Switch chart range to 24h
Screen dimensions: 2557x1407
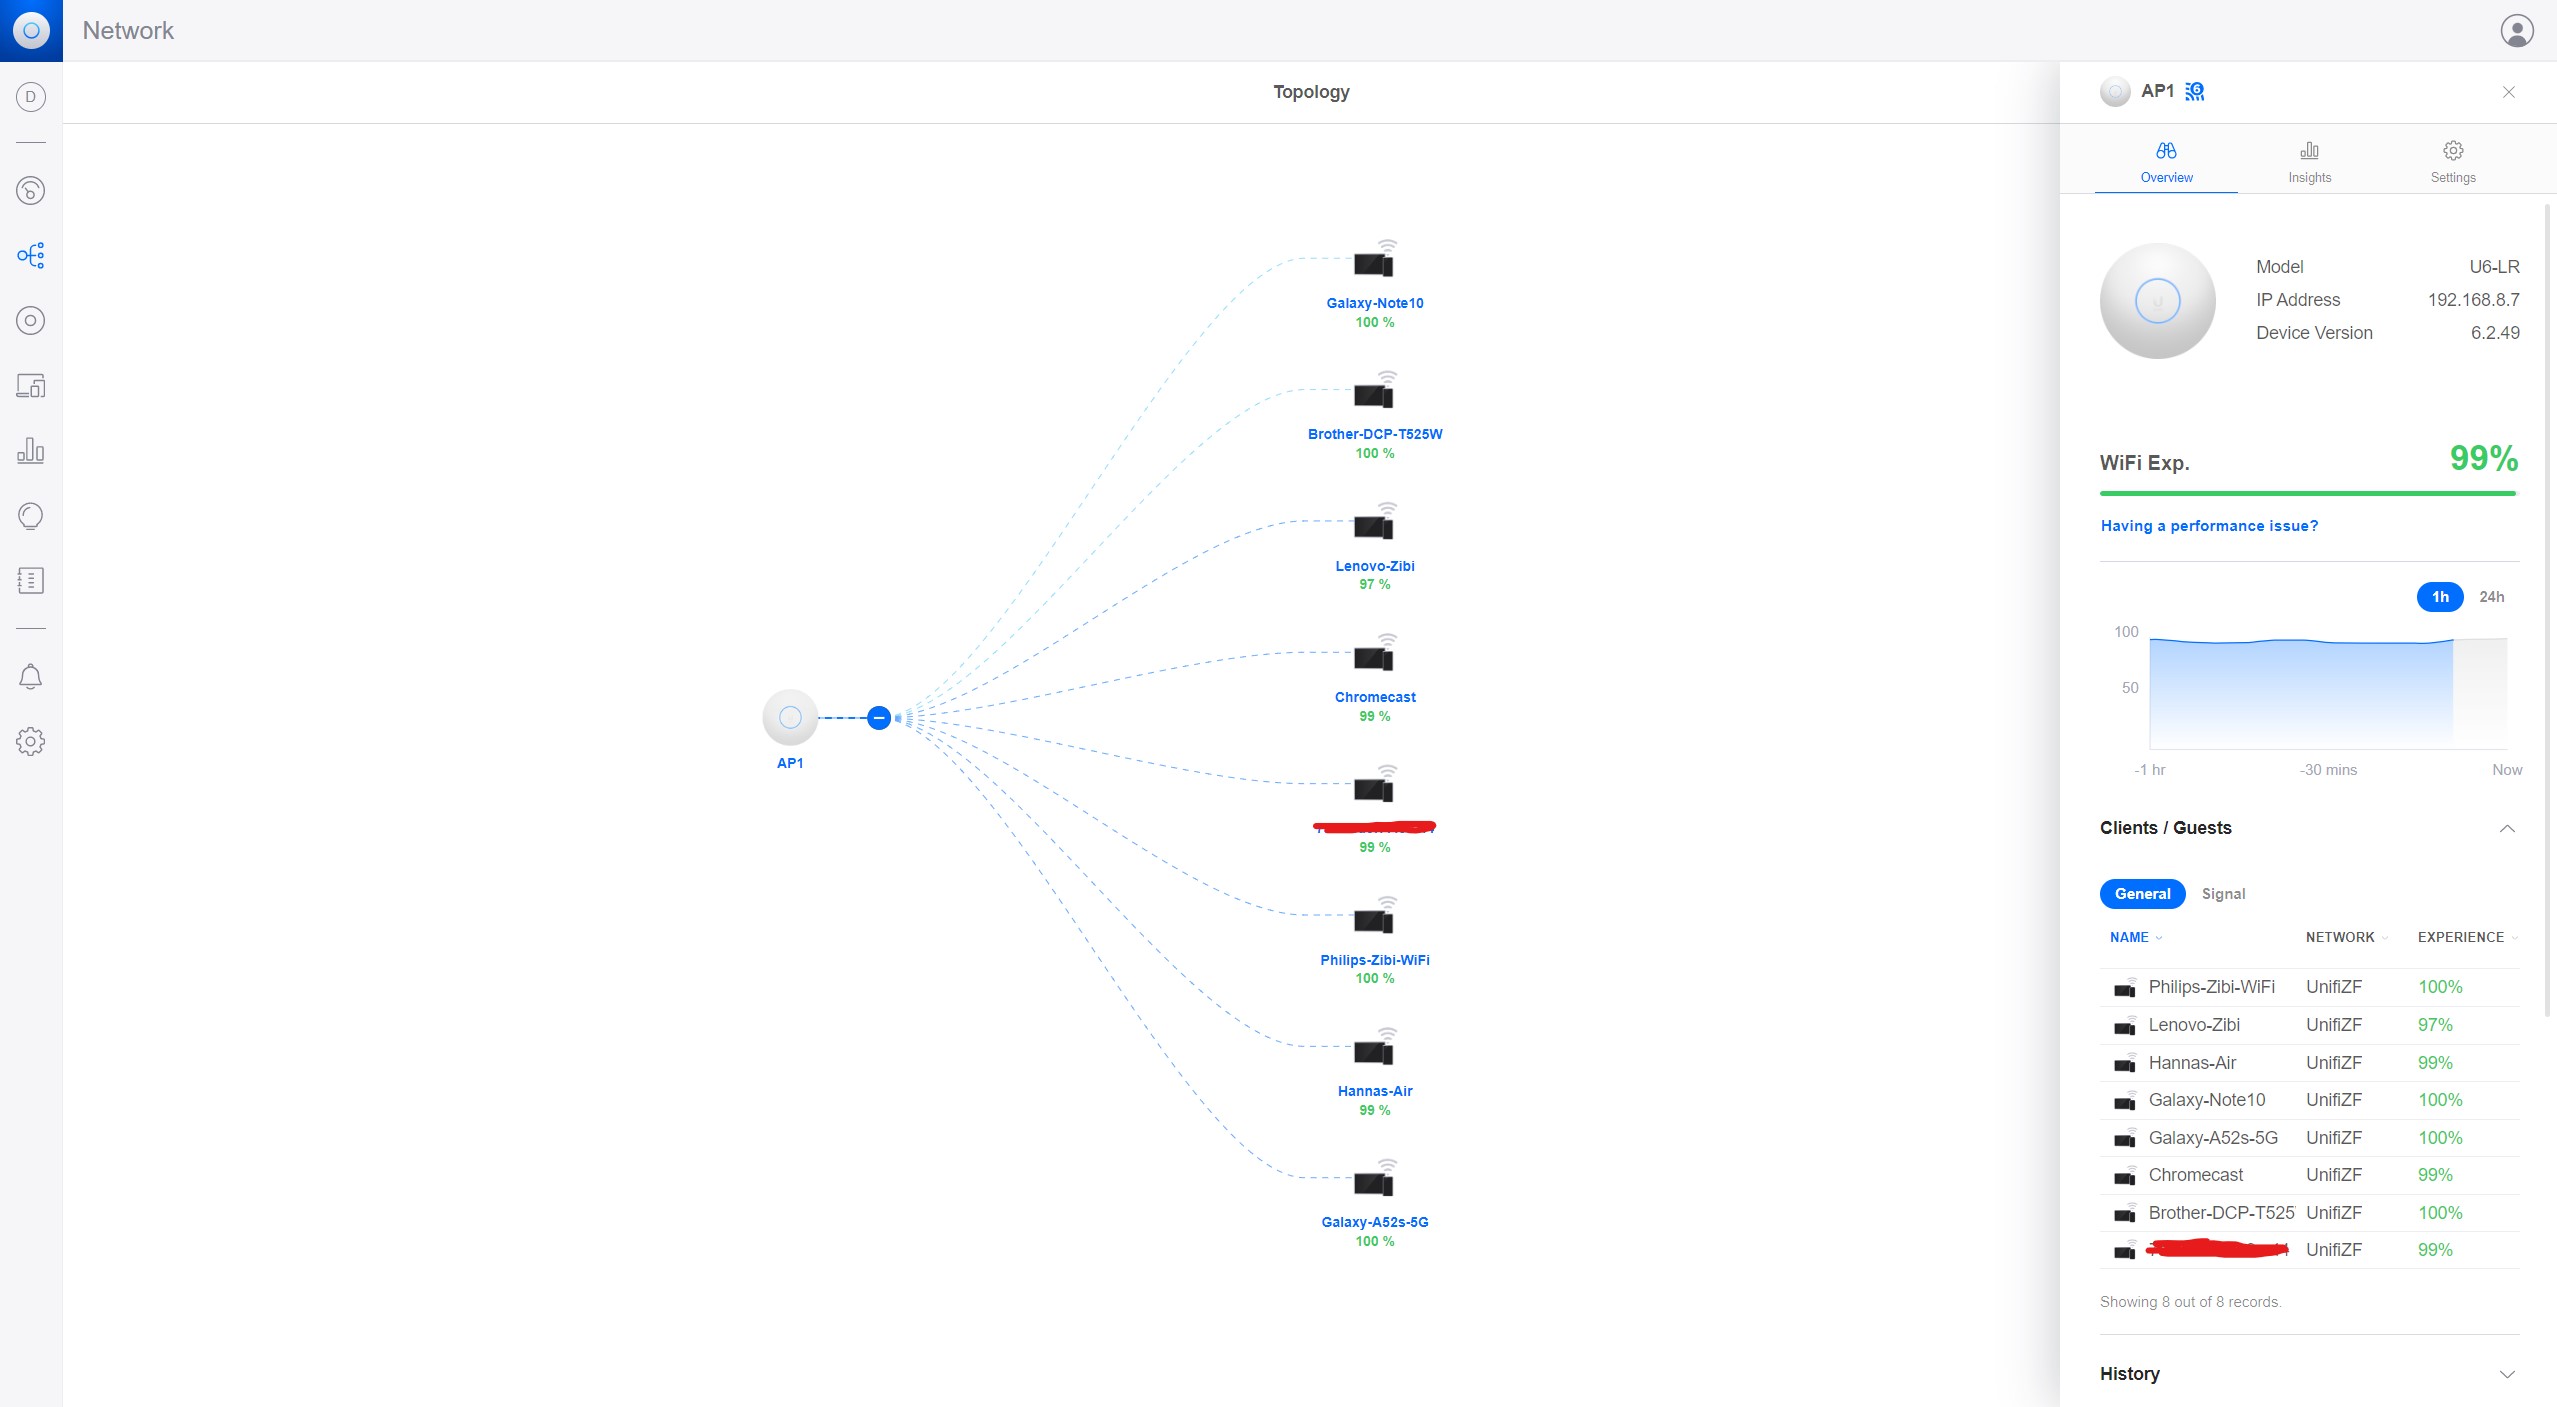pyautogui.click(x=2491, y=597)
